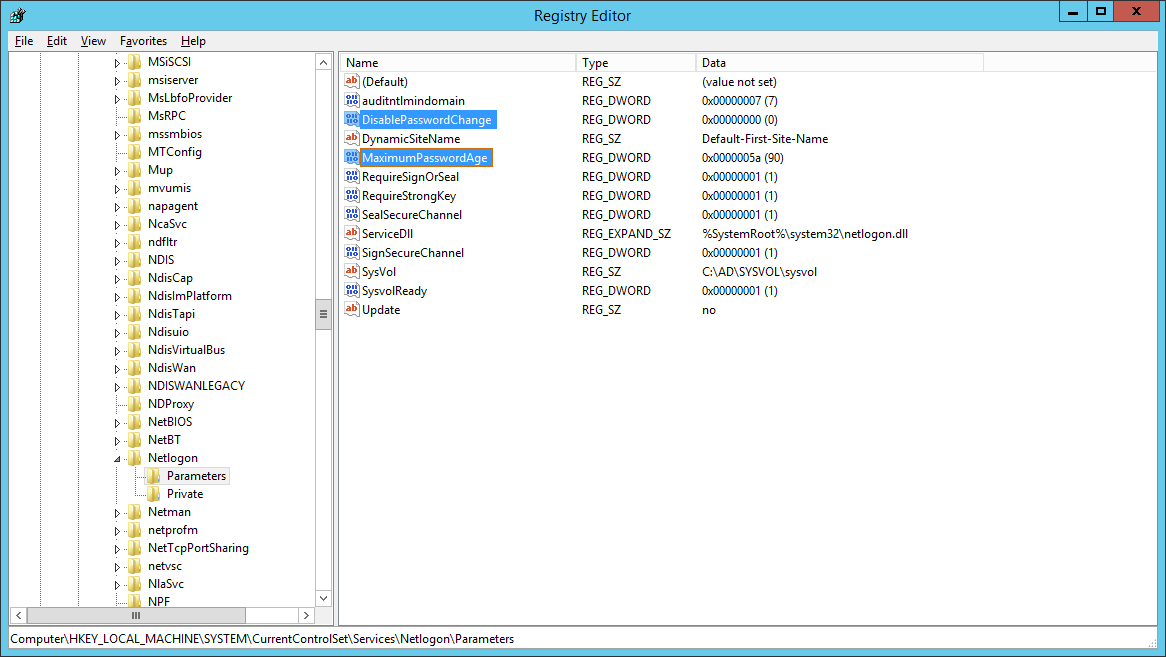Click the NlaSvc folder icon
This screenshot has height=657, width=1166.
click(135, 584)
